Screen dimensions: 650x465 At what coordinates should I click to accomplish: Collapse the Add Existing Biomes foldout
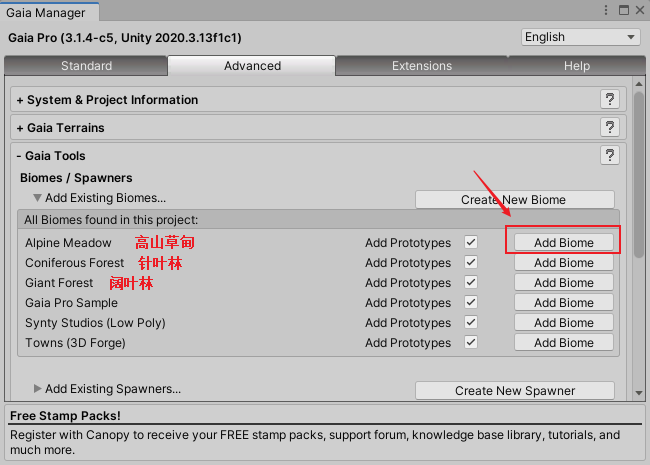click(x=37, y=198)
